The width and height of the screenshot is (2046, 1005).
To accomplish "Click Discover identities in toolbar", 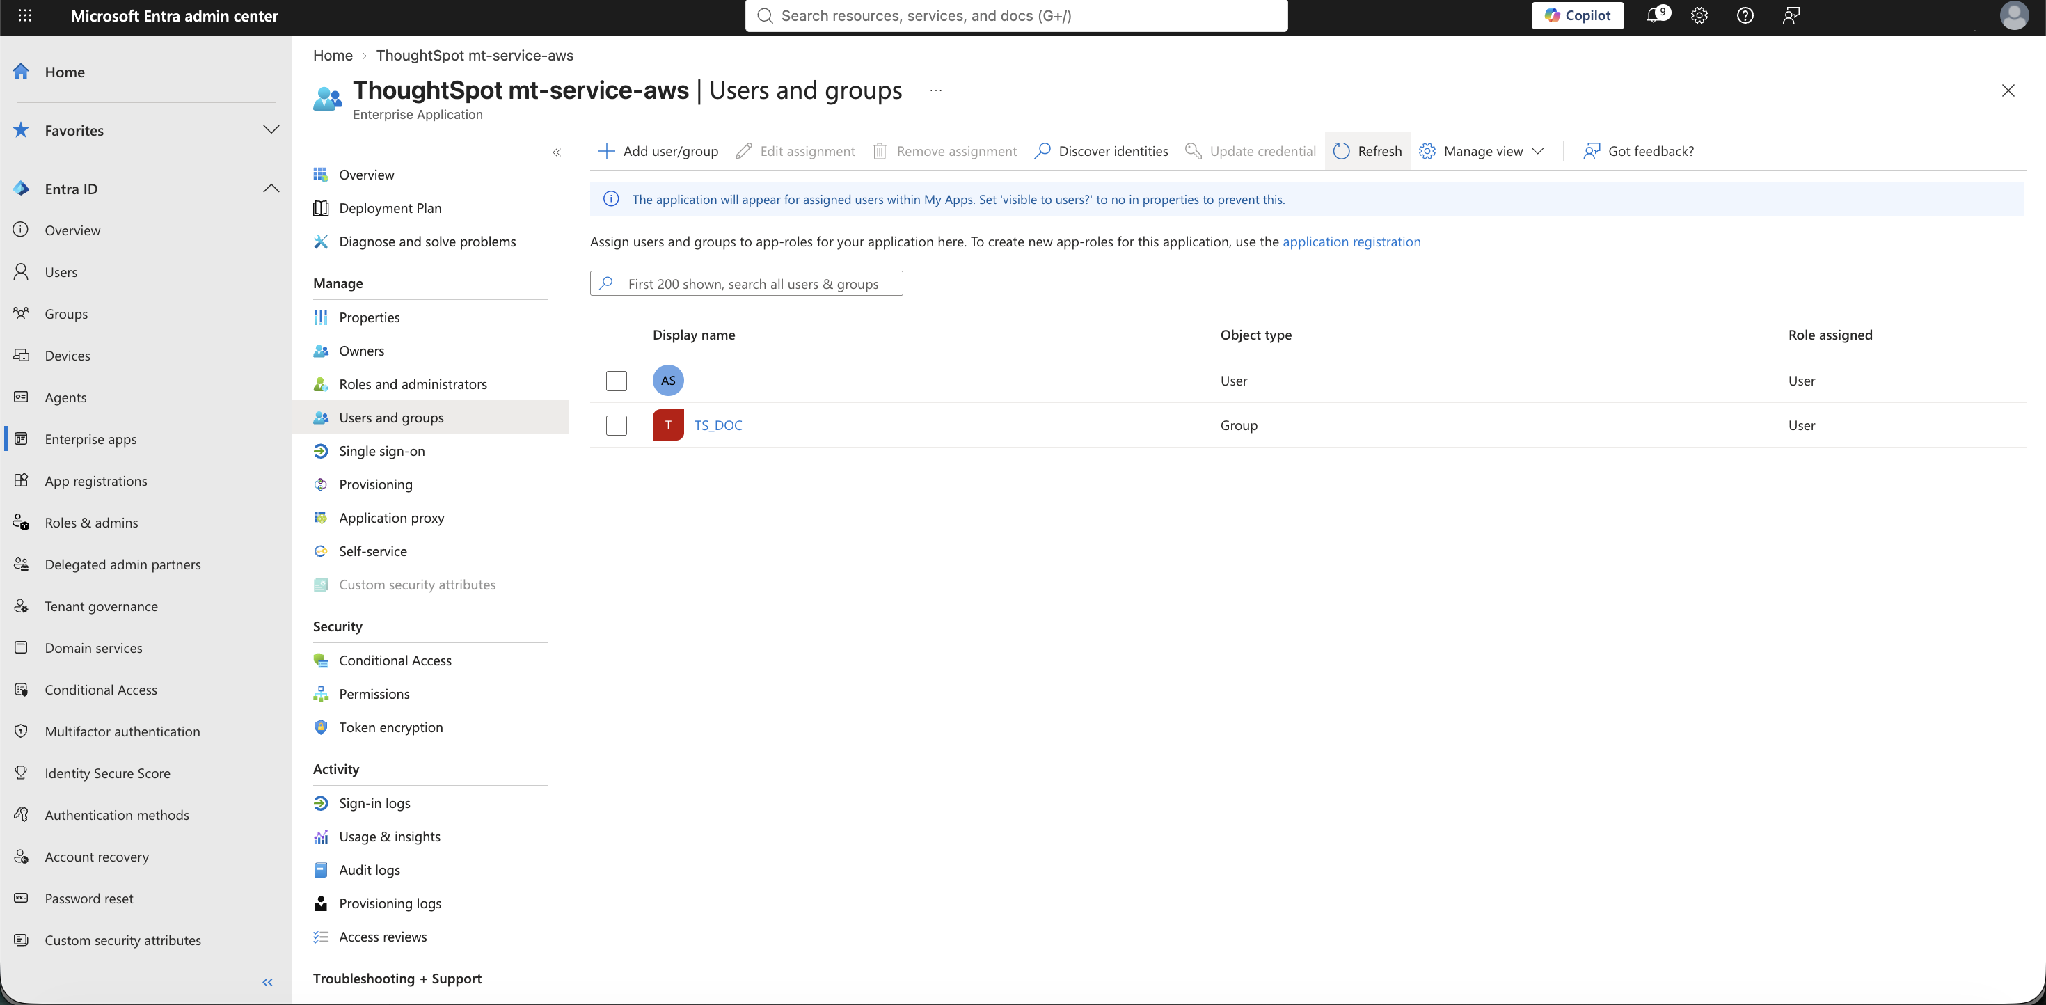I will 1101,151.
